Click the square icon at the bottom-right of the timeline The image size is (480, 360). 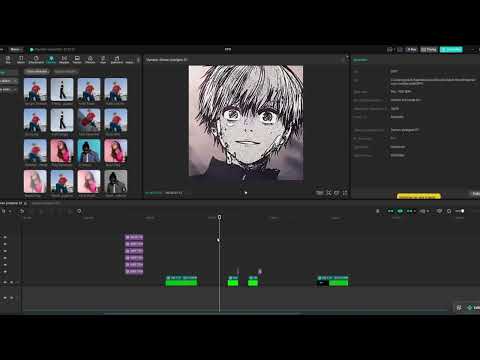[459, 307]
